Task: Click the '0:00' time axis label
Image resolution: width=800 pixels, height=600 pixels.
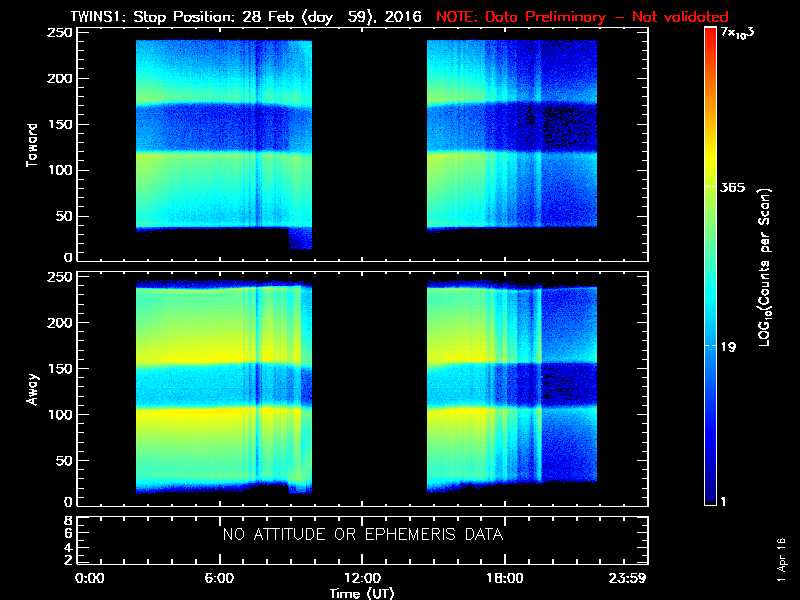Action: [89, 578]
